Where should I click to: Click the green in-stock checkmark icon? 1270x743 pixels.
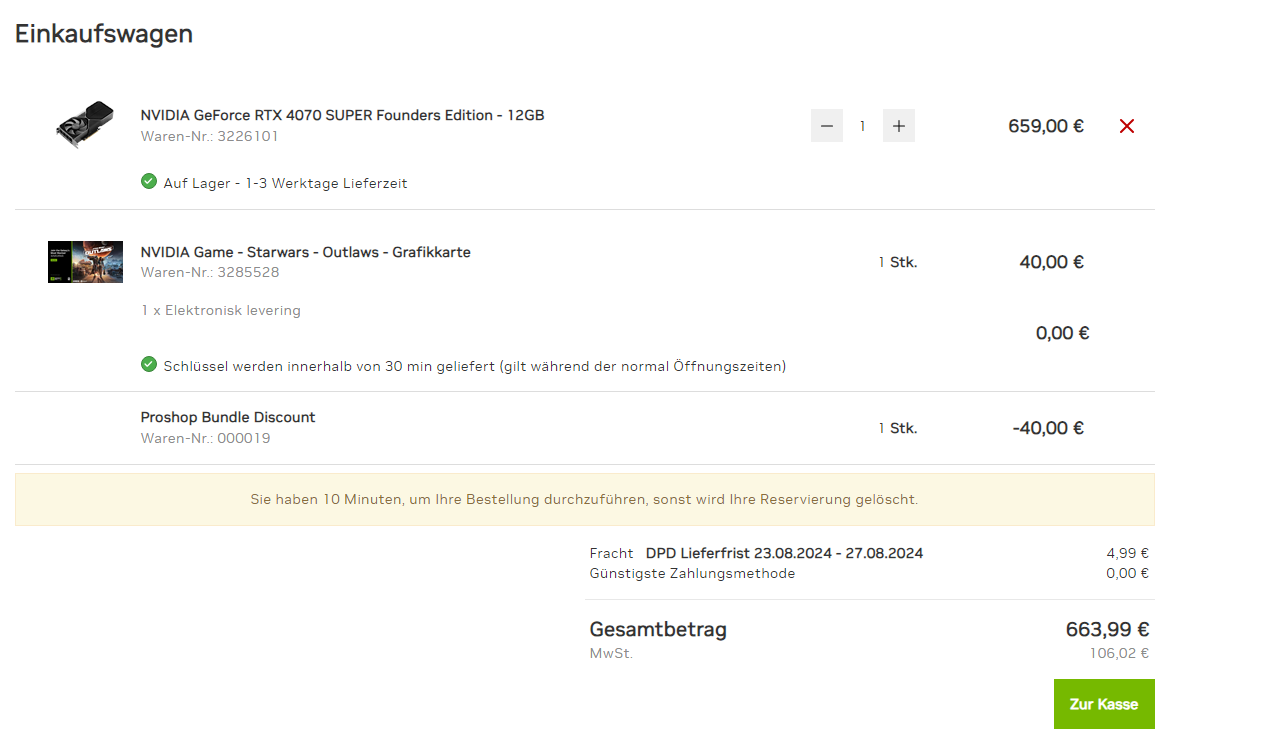point(149,182)
